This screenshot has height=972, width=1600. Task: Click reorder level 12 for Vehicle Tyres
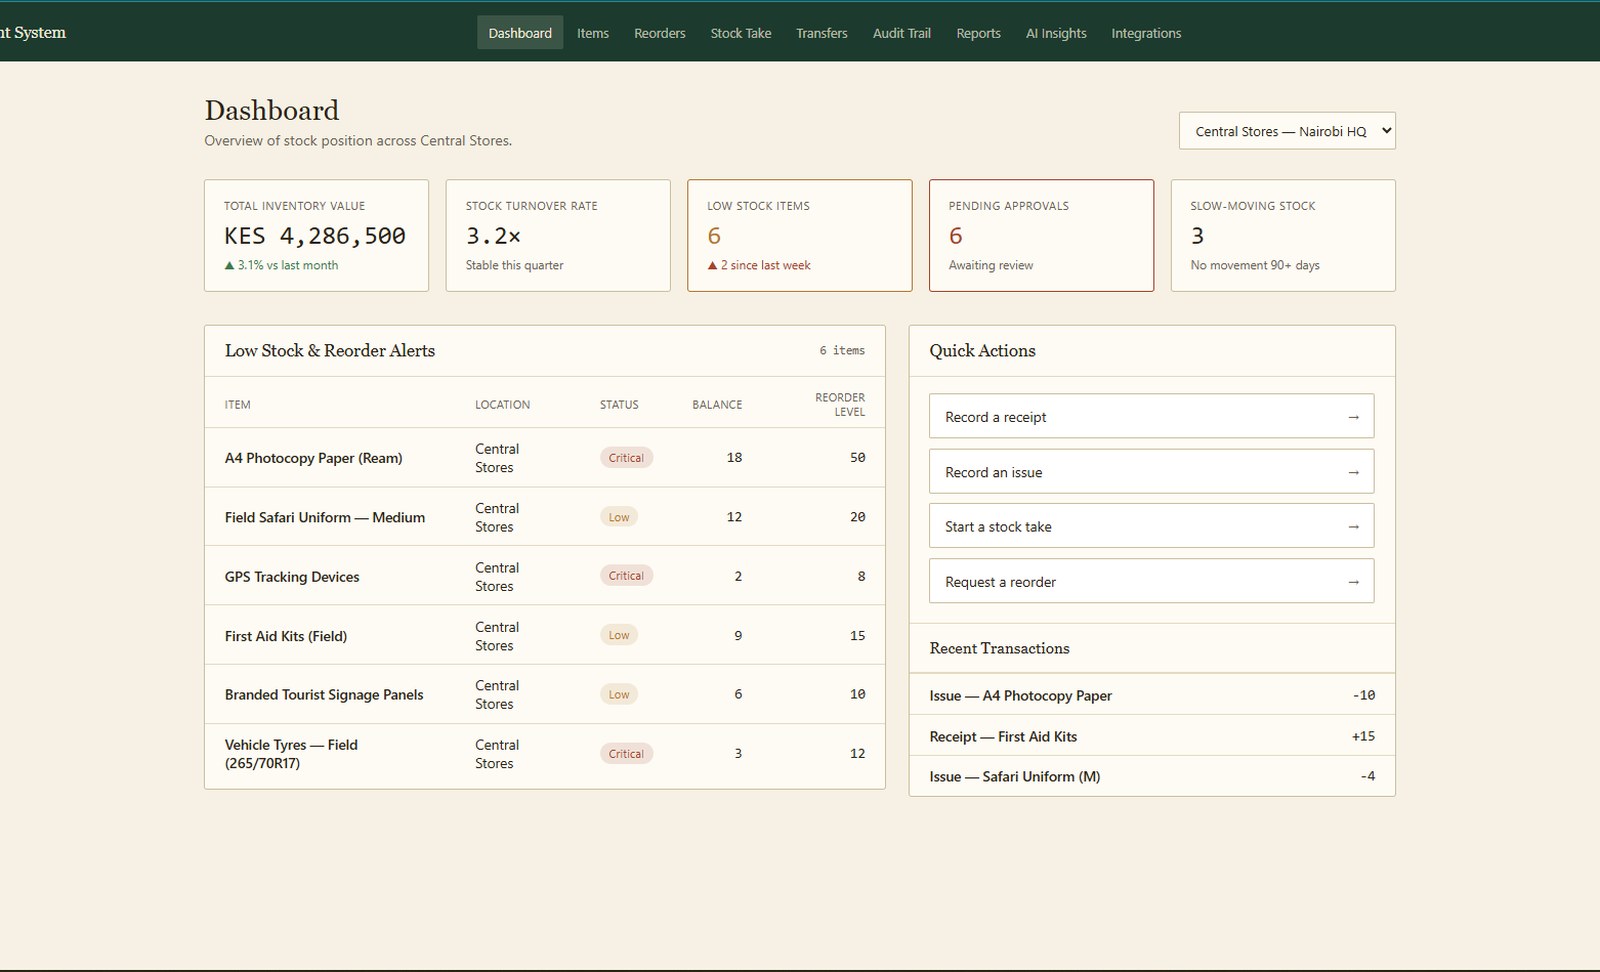click(x=858, y=754)
